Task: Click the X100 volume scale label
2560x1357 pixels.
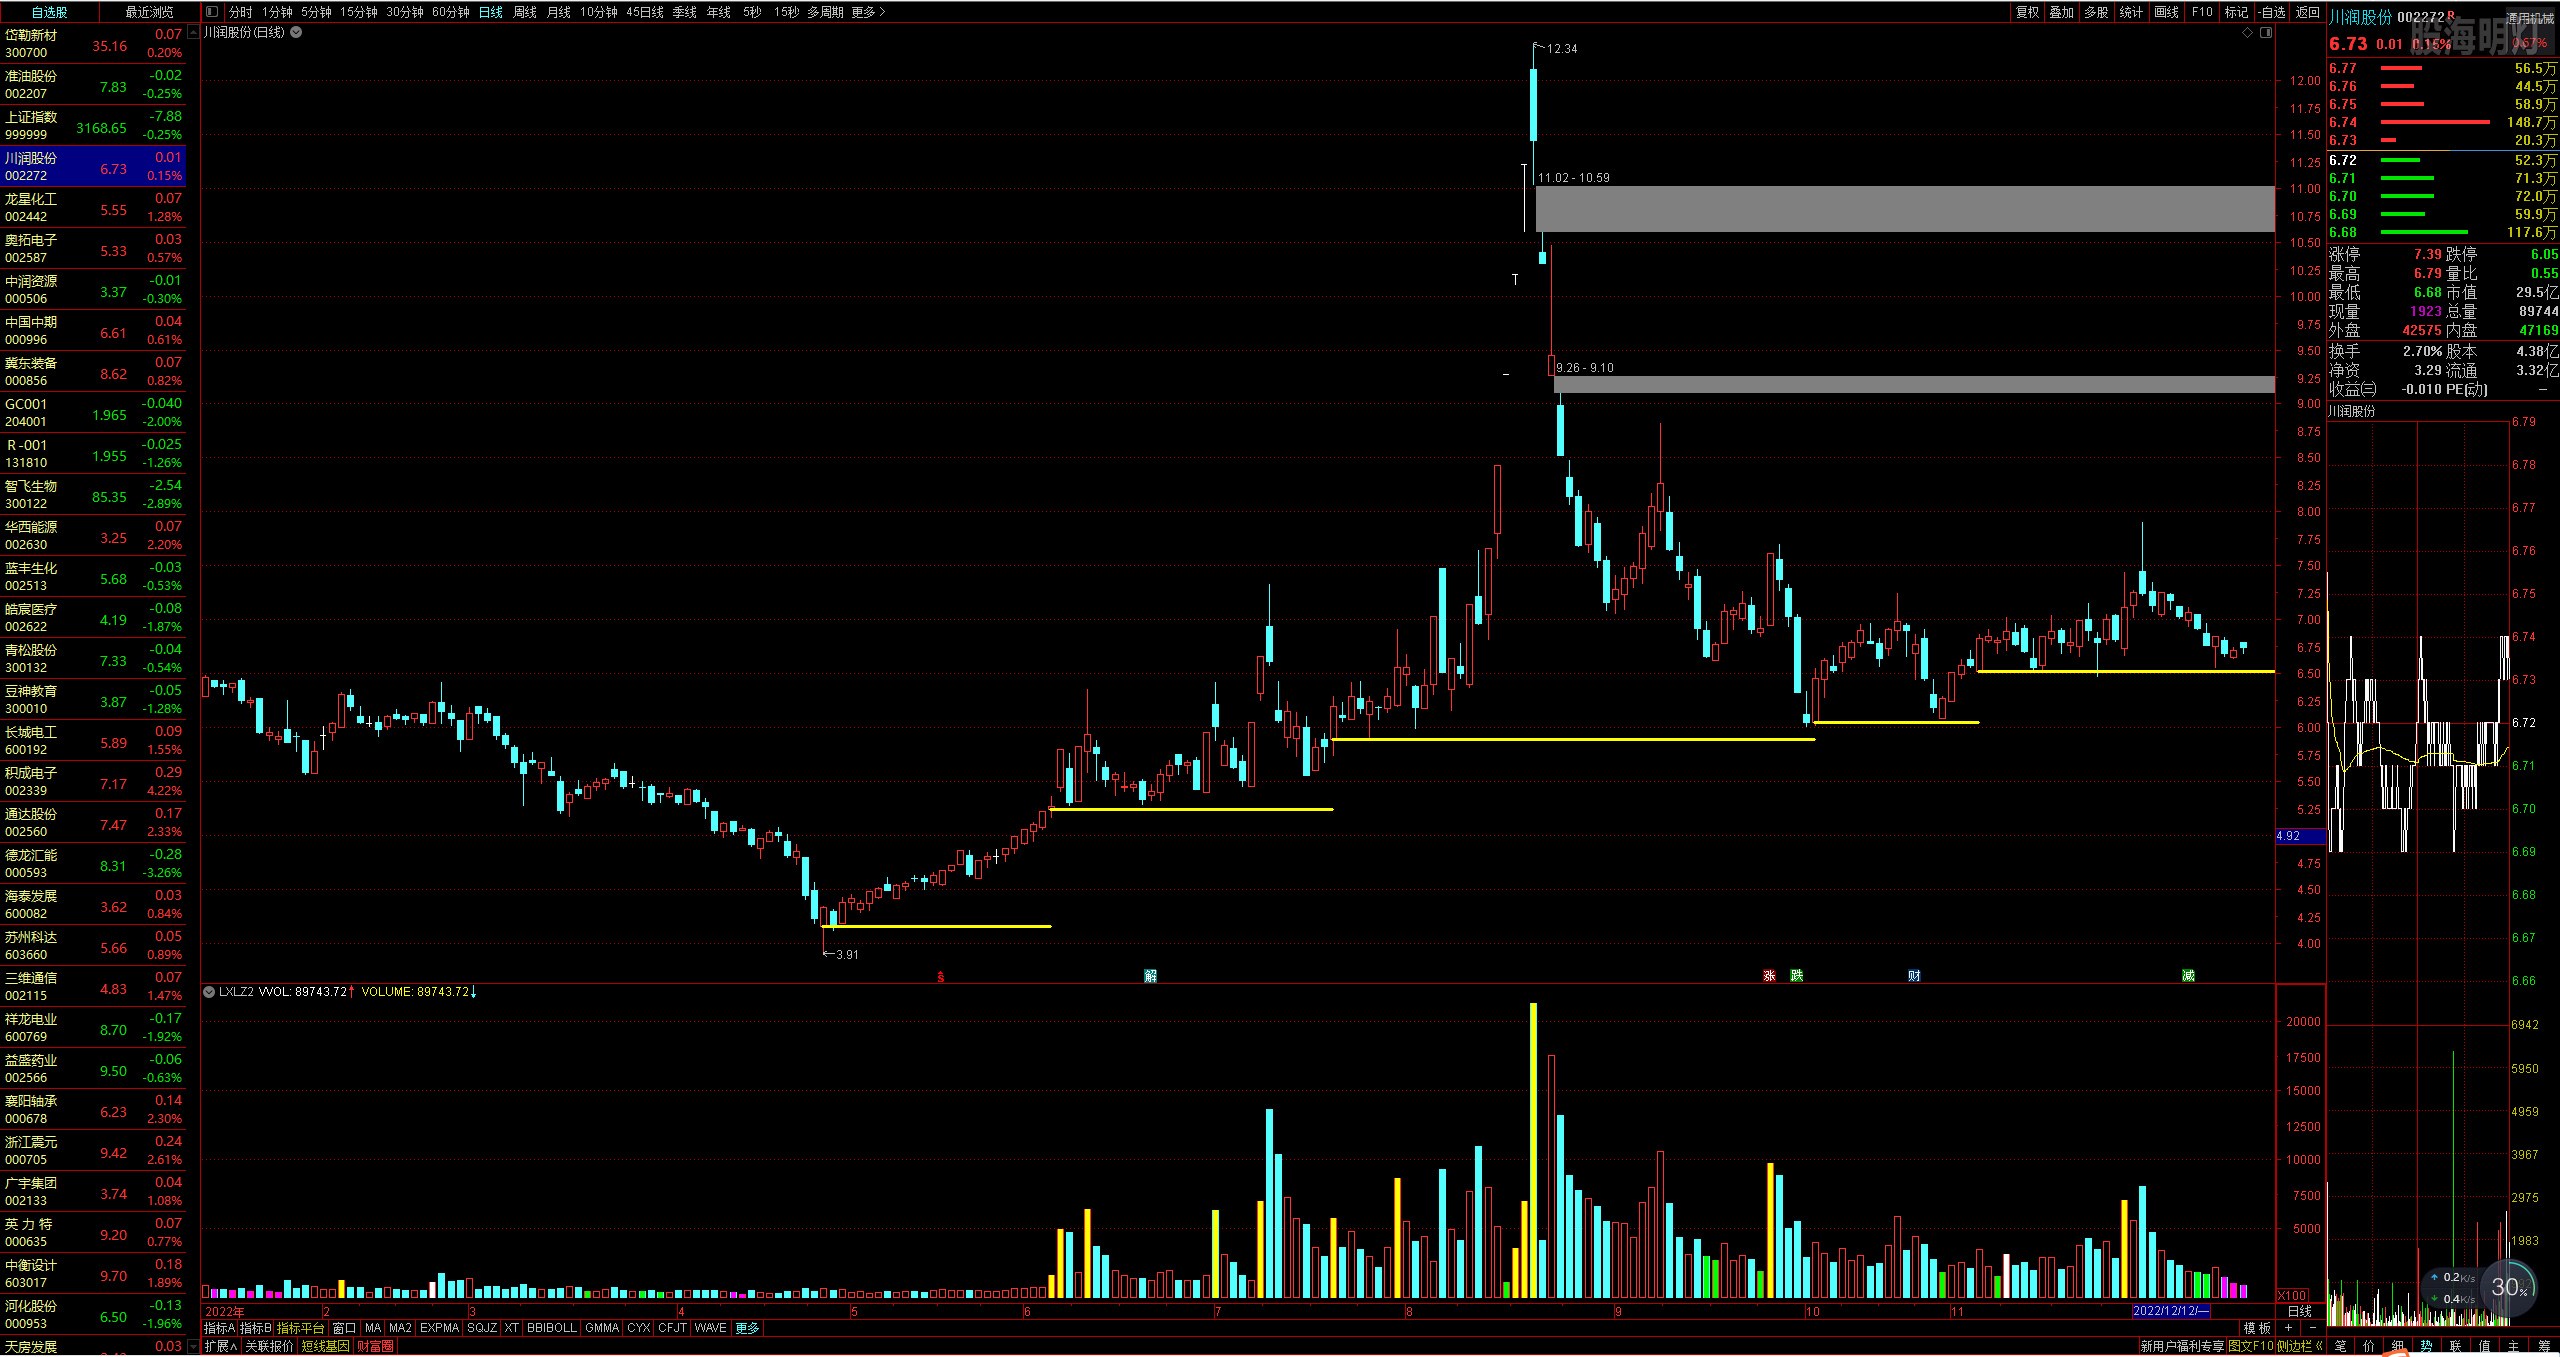Action: click(2292, 1295)
